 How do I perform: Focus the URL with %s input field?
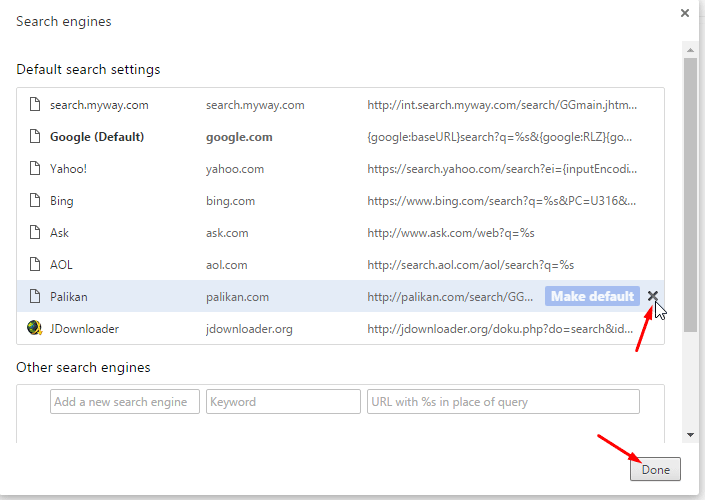(x=503, y=402)
